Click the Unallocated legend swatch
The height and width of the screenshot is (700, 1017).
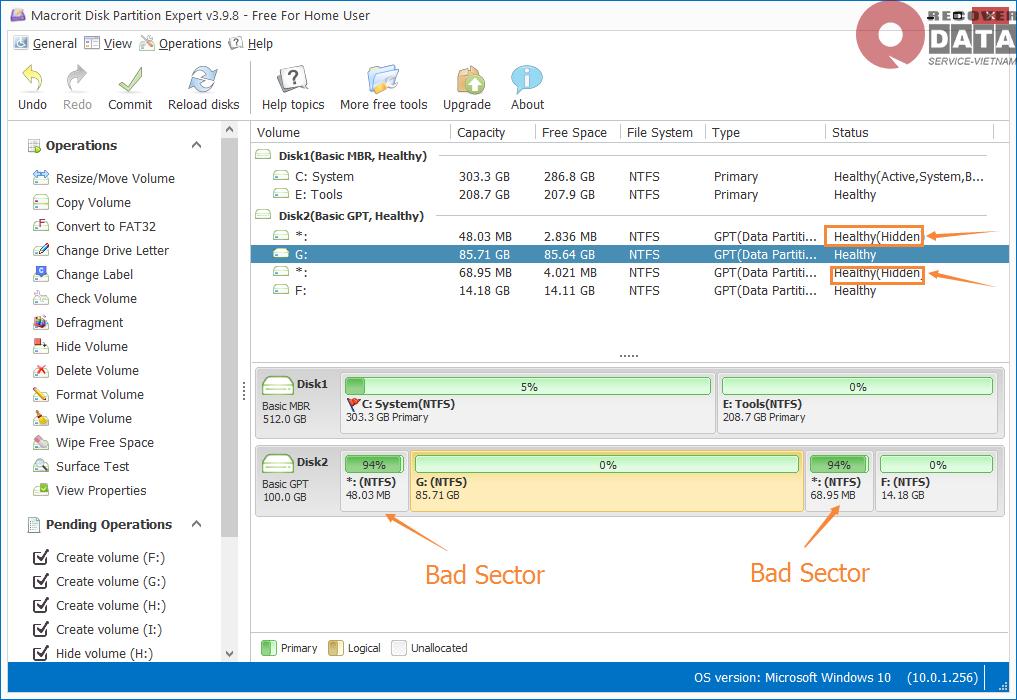click(x=399, y=647)
